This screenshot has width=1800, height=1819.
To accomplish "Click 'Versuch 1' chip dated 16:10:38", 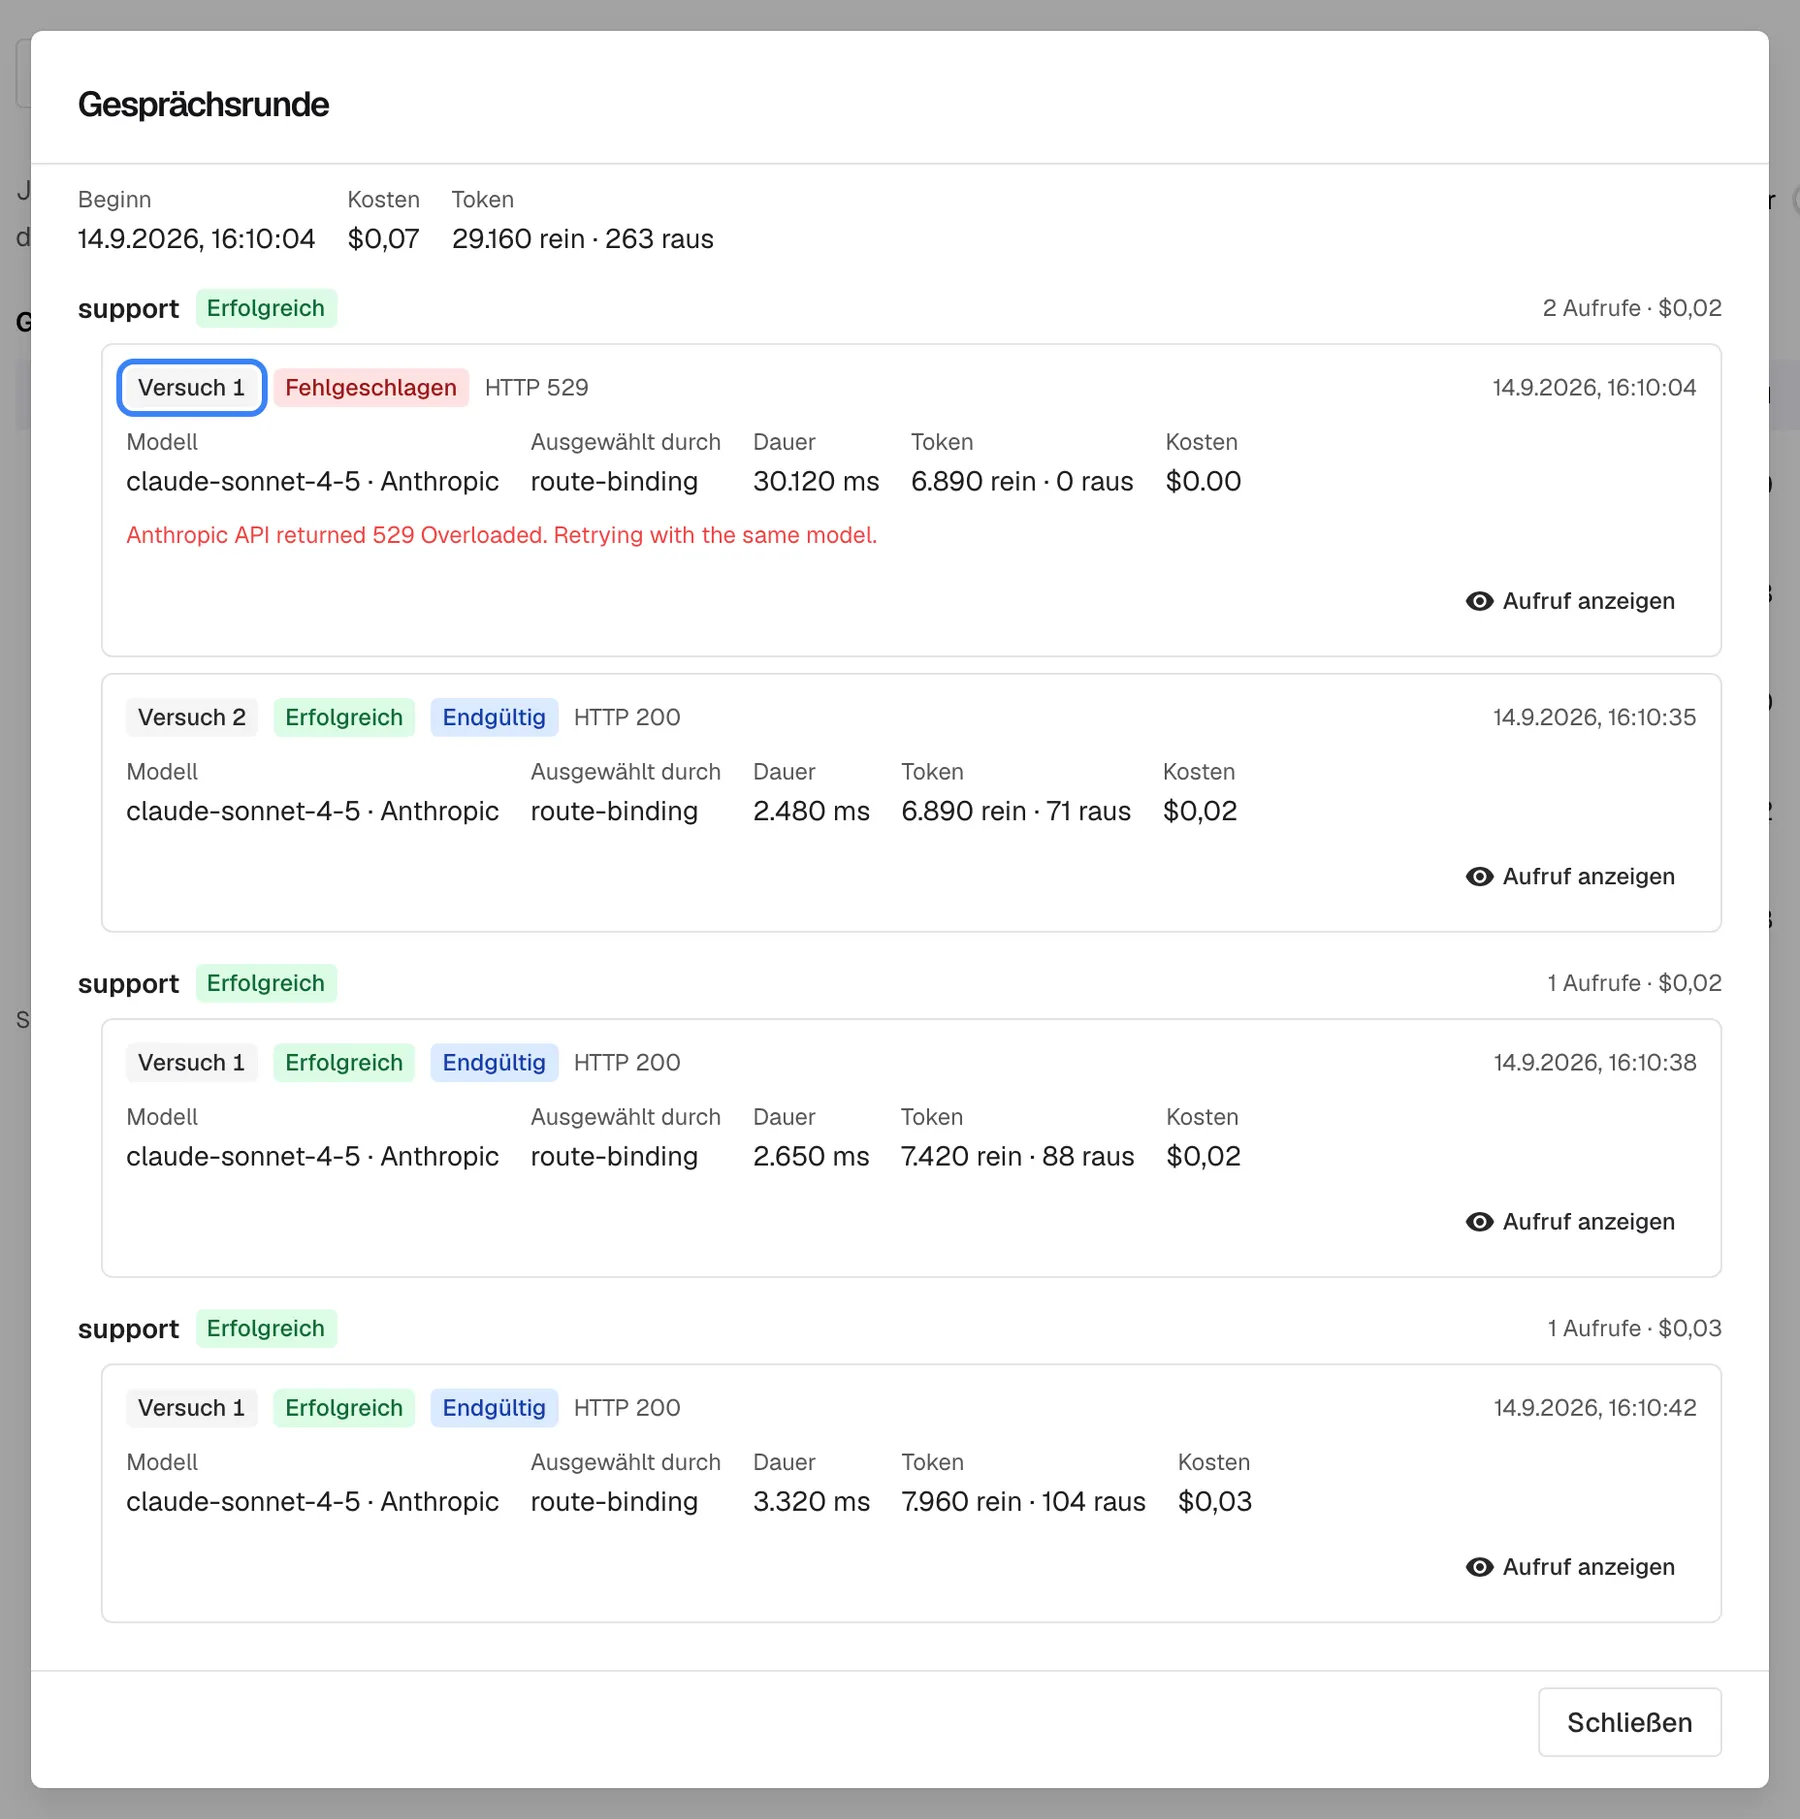I will tap(191, 1062).
